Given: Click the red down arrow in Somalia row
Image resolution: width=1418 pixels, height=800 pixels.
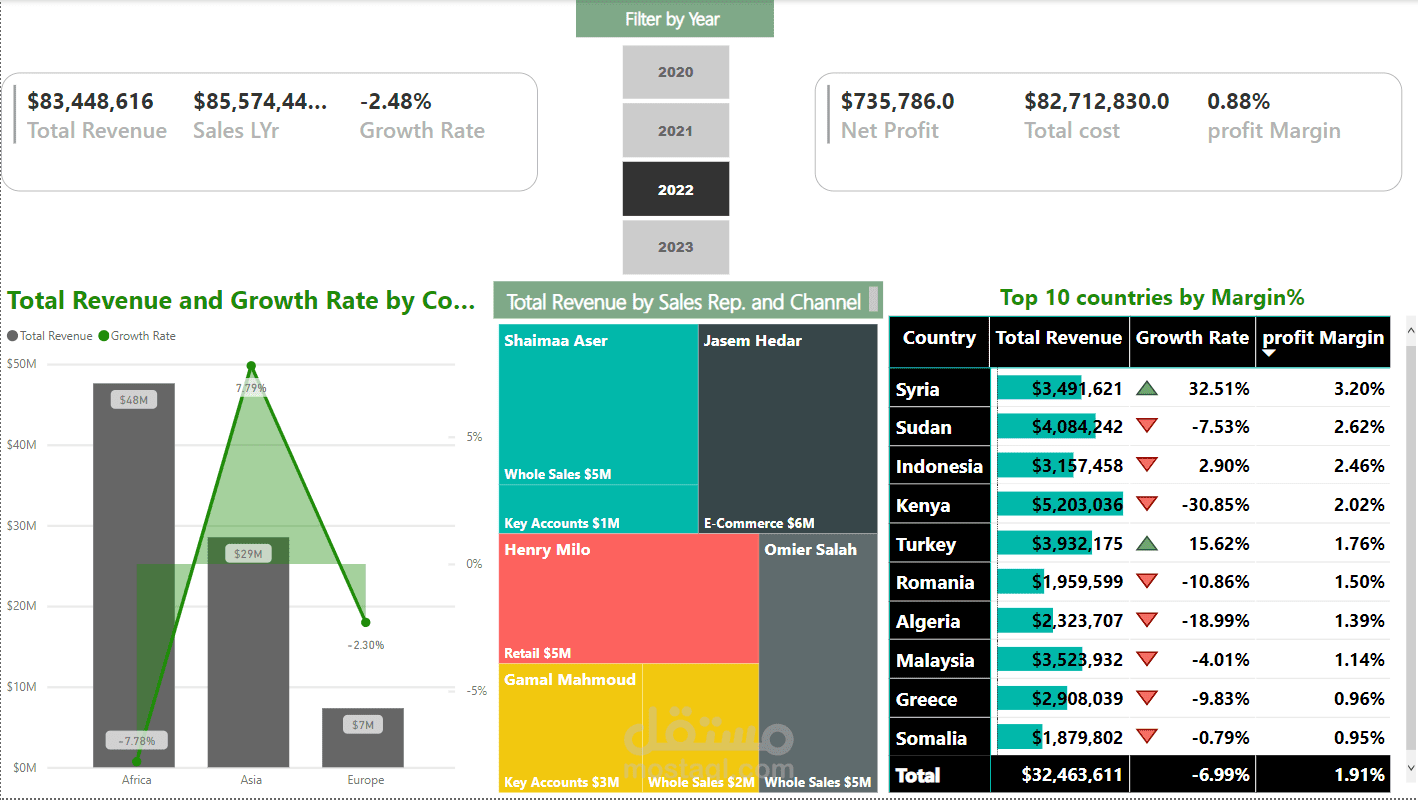Looking at the screenshot, I should coord(1147,737).
